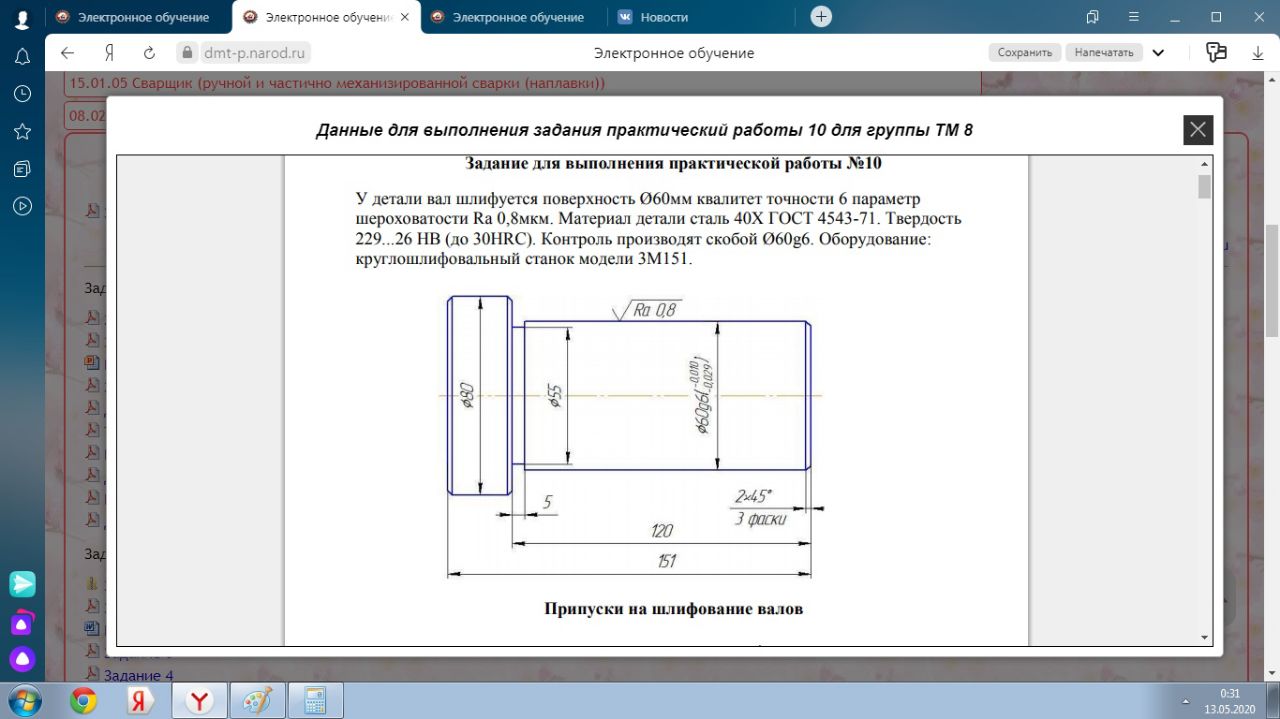Open the Yandex Я shortcut in taskbar
The width and height of the screenshot is (1280, 719).
141,701
